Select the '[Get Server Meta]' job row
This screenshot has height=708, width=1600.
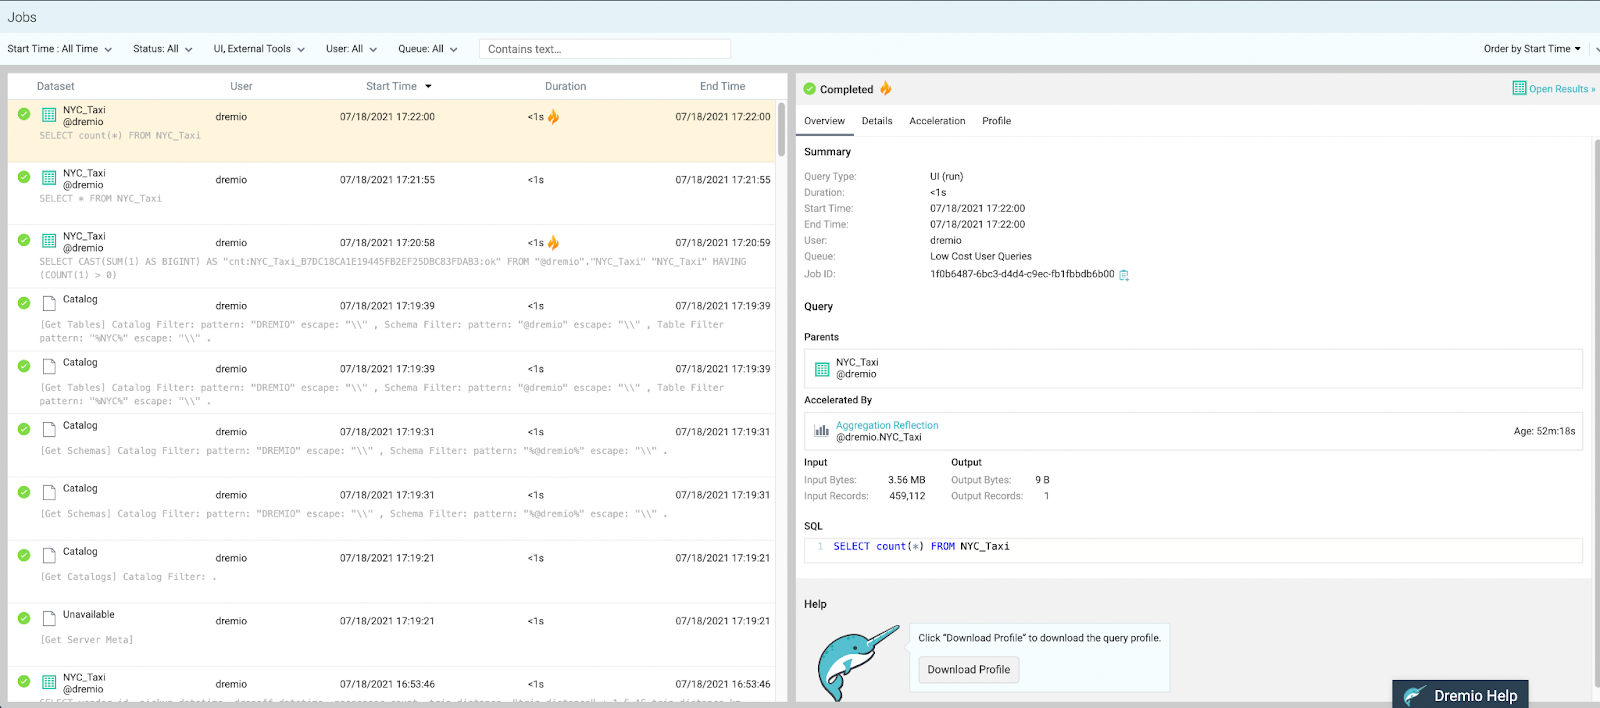[x=391, y=635]
